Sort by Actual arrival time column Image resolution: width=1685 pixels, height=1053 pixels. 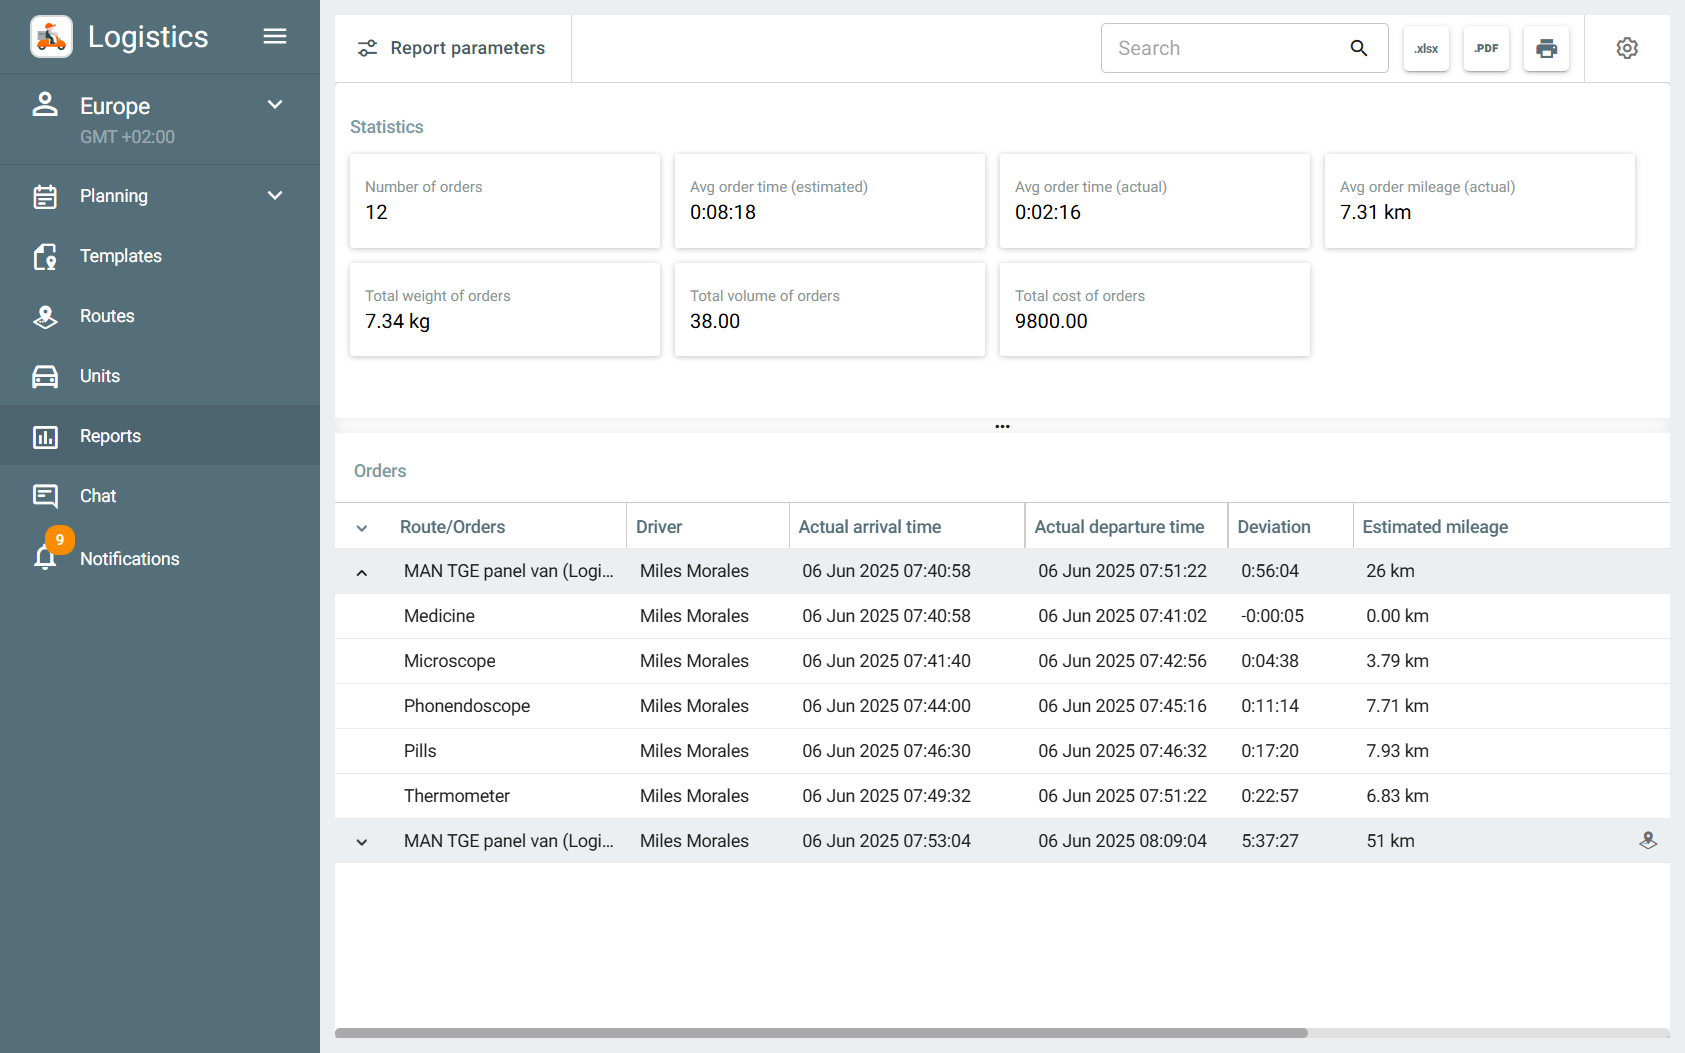click(870, 527)
